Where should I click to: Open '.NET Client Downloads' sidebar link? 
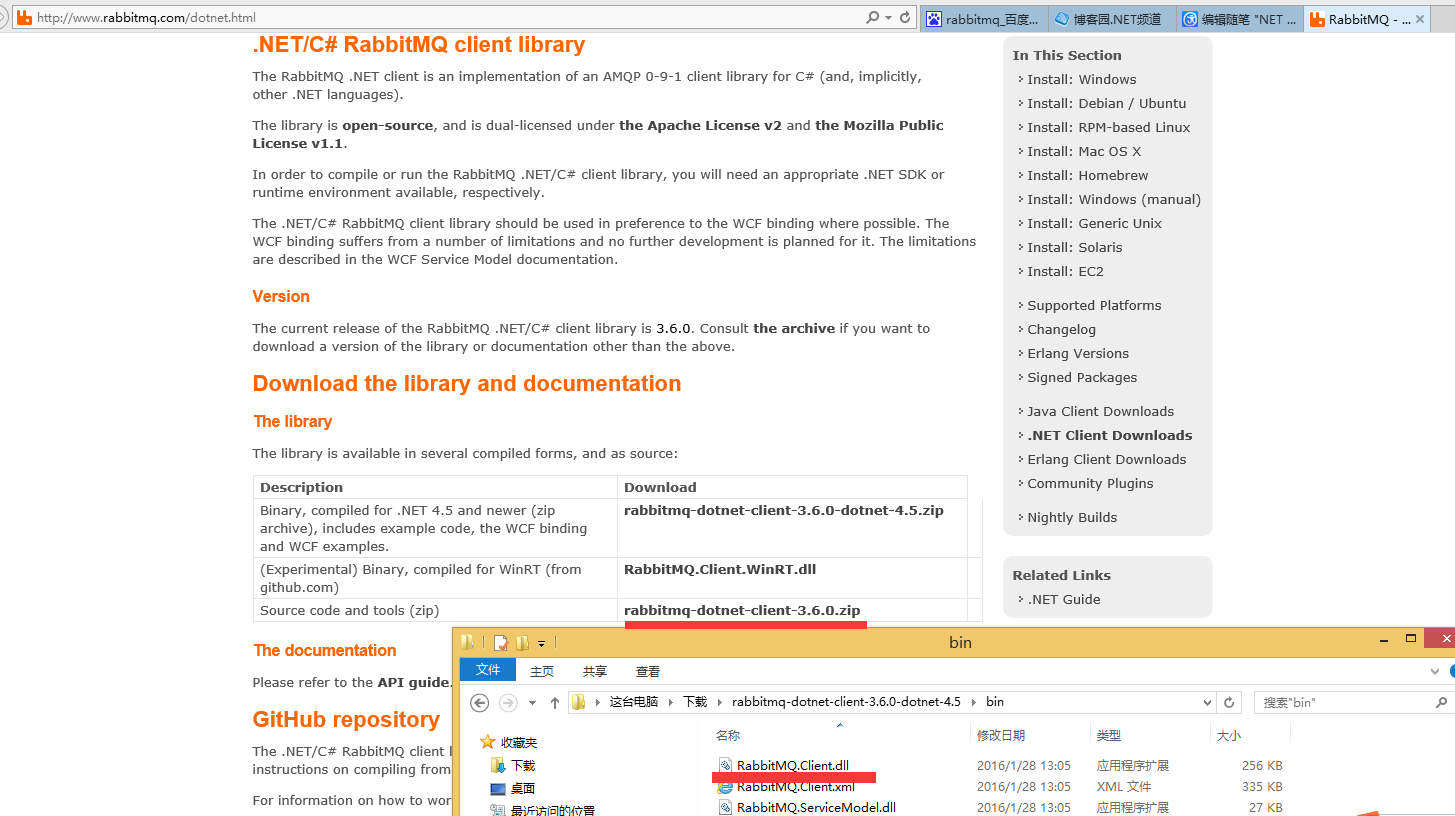pyautogui.click(x=1109, y=436)
